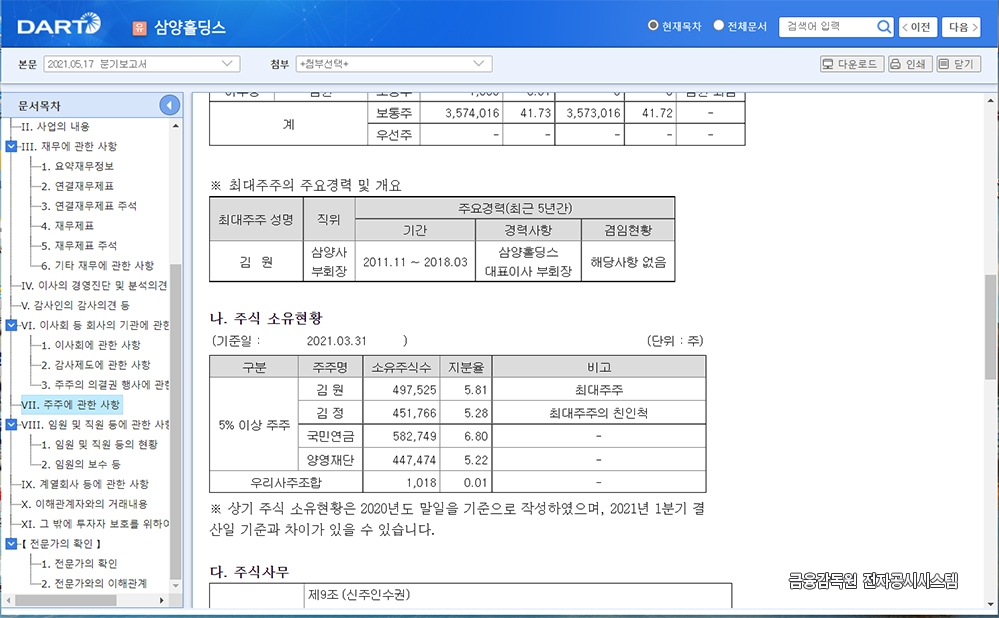Click the 다운로드 button
The width and height of the screenshot is (999, 618).
click(852, 64)
